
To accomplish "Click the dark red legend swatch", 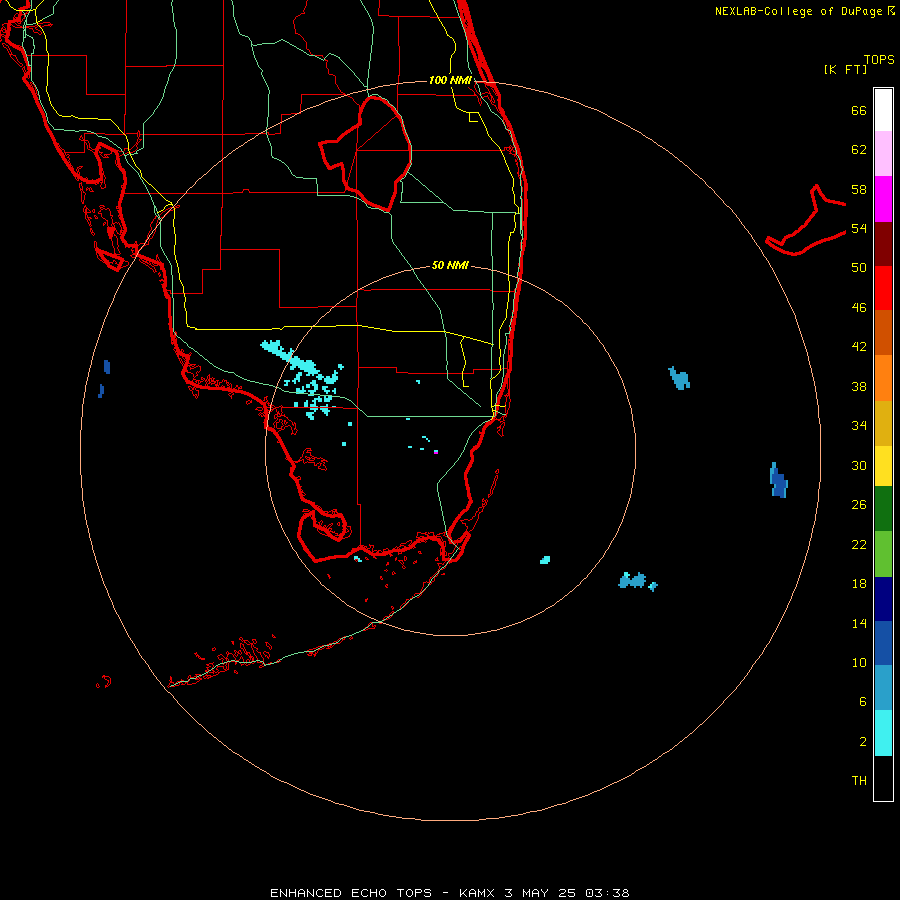I will coord(883,244).
